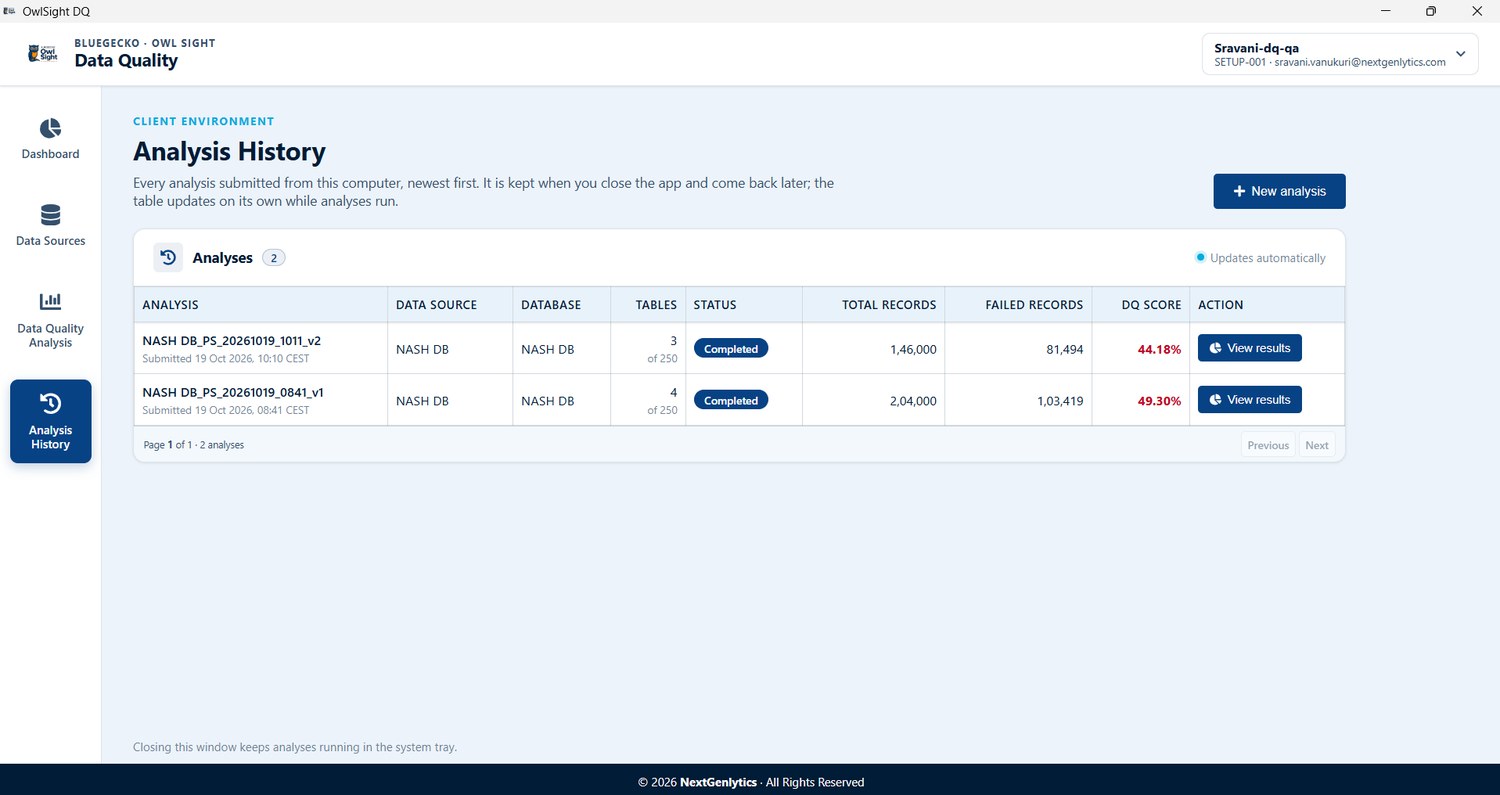View results for NASH DB_PS_20261019_0841_v1
Viewport: 1500px width, 795px height.
click(x=1249, y=400)
